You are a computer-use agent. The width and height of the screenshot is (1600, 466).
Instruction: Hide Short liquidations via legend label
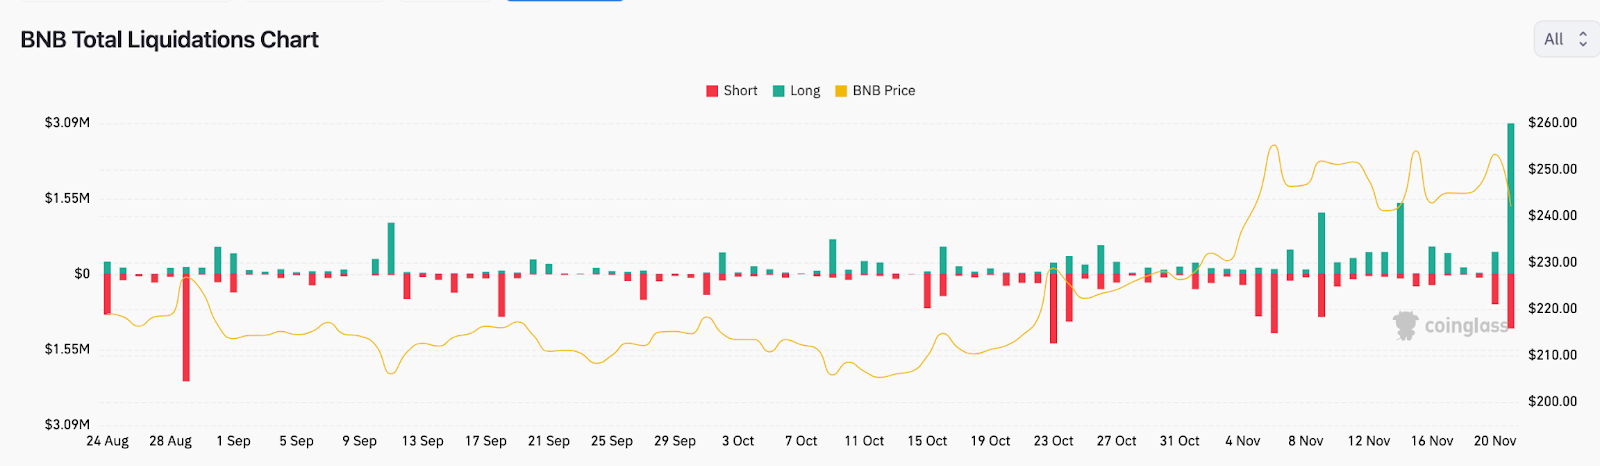pos(740,91)
